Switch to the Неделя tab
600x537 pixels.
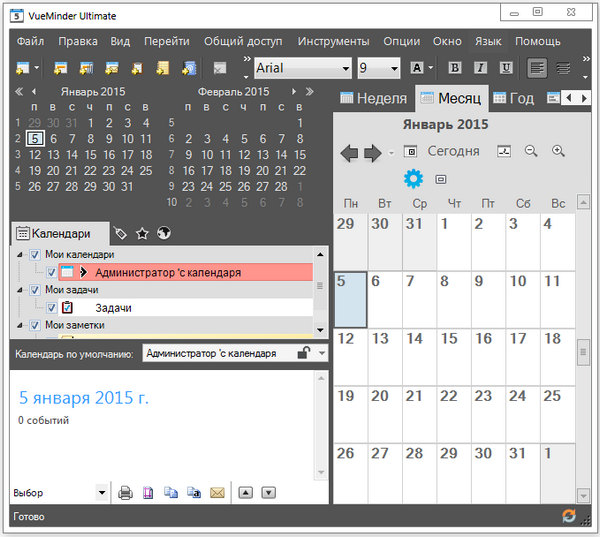pyautogui.click(x=373, y=98)
